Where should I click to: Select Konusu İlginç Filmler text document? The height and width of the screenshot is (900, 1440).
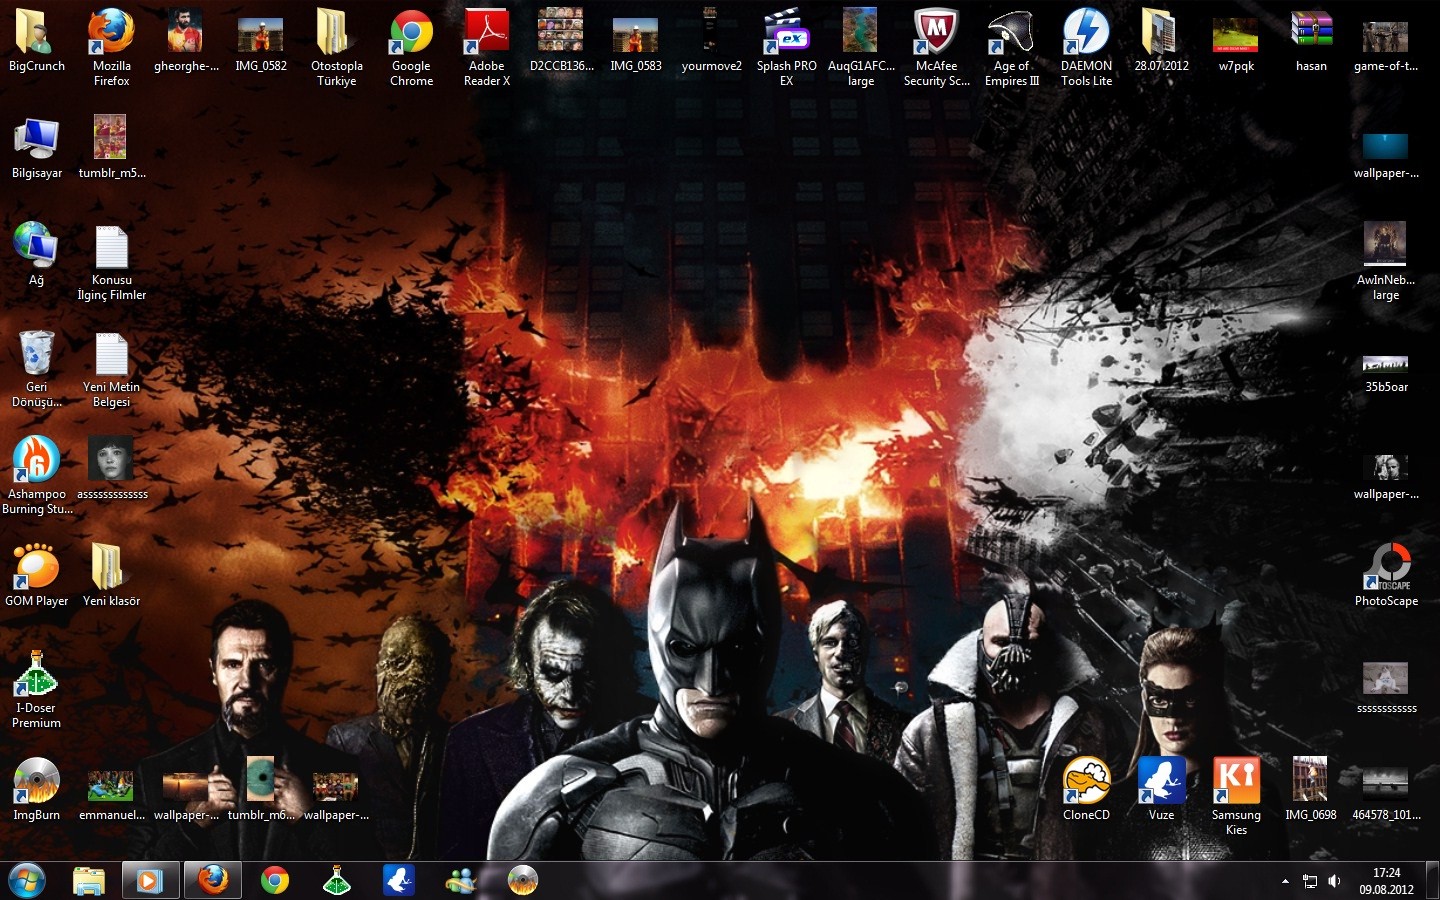tap(111, 246)
